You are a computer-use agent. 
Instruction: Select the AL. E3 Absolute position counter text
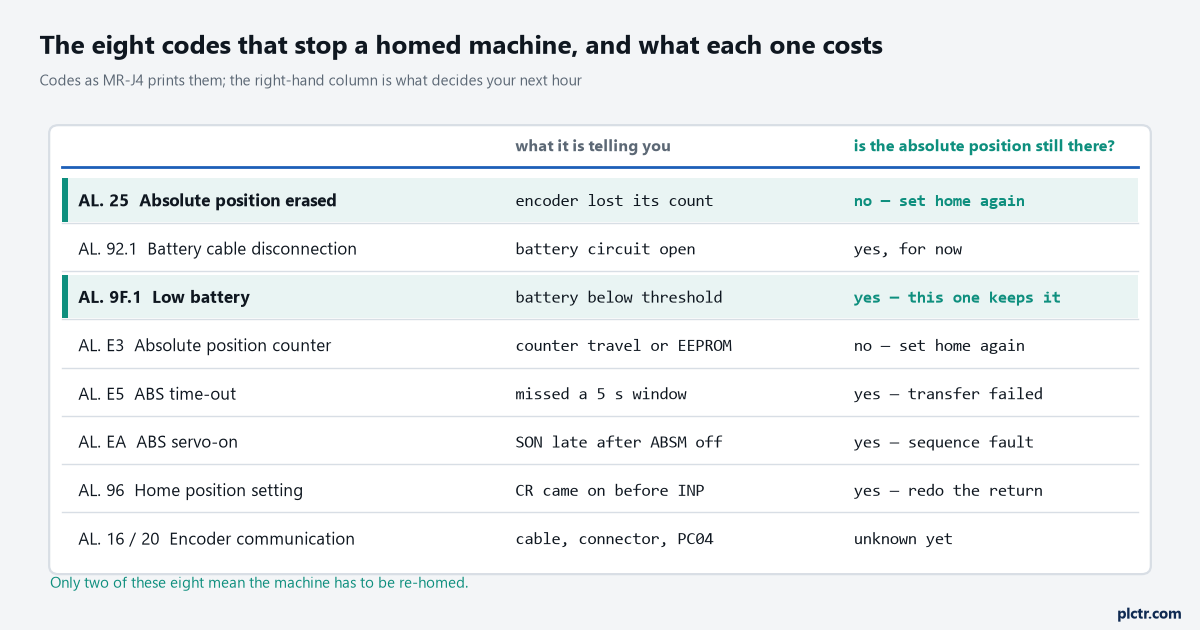pos(205,345)
